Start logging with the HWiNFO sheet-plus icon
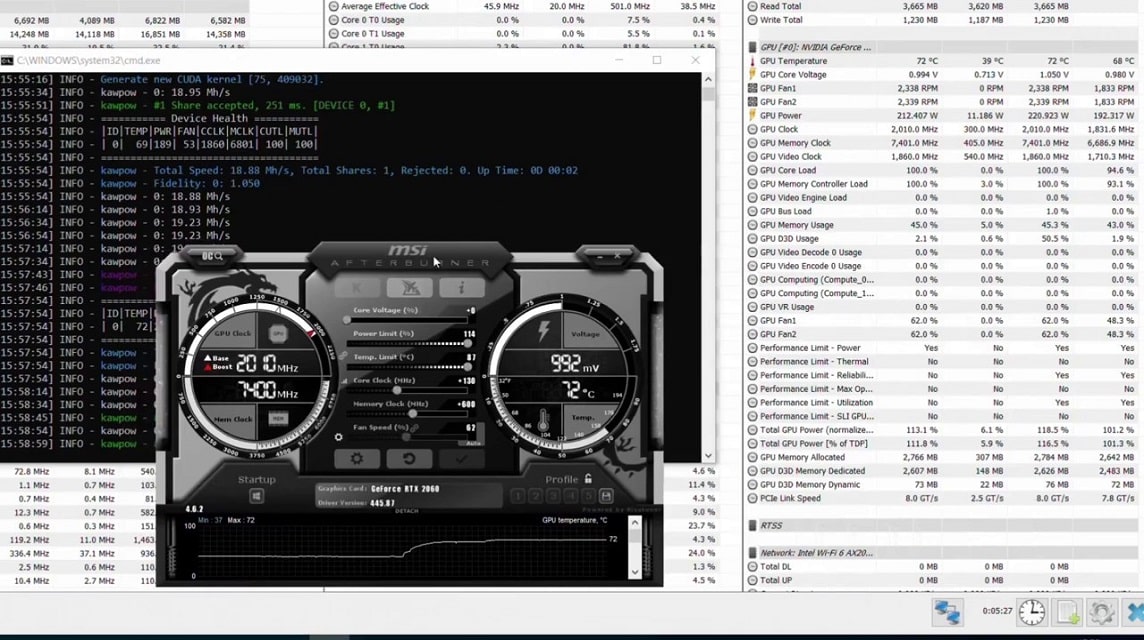Viewport: 1144px width, 640px height. pos(1068,612)
